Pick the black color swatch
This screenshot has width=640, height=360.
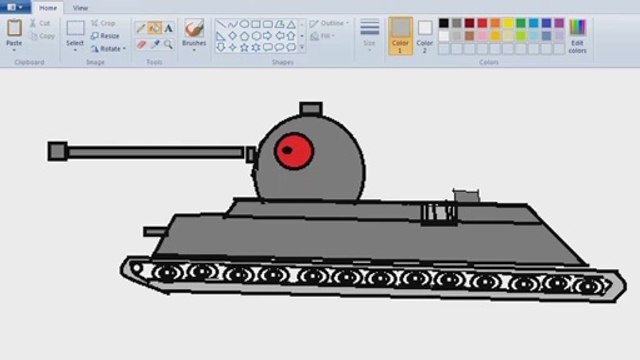tap(444, 23)
